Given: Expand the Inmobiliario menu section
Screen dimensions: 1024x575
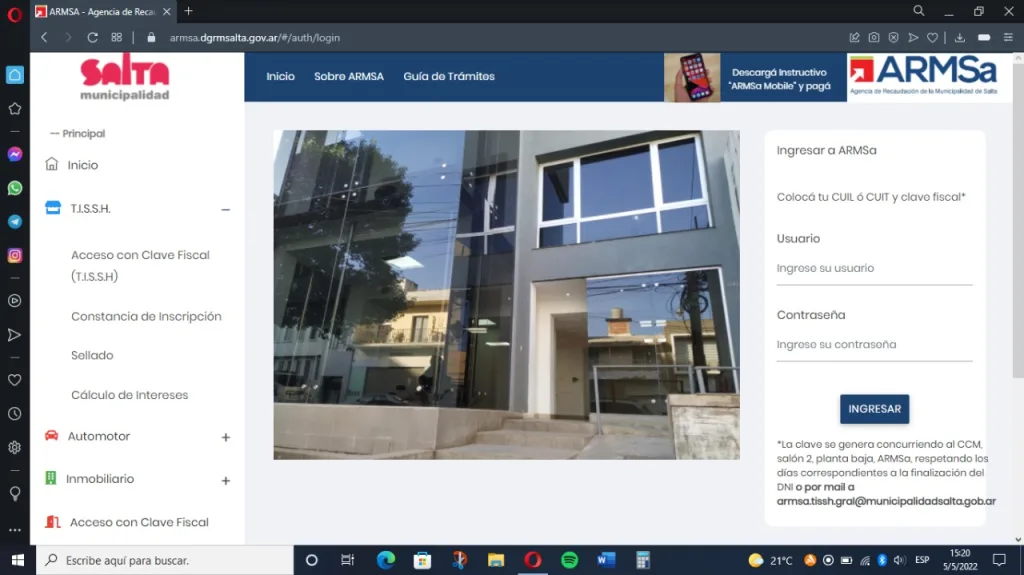Looking at the screenshot, I should click(225, 481).
